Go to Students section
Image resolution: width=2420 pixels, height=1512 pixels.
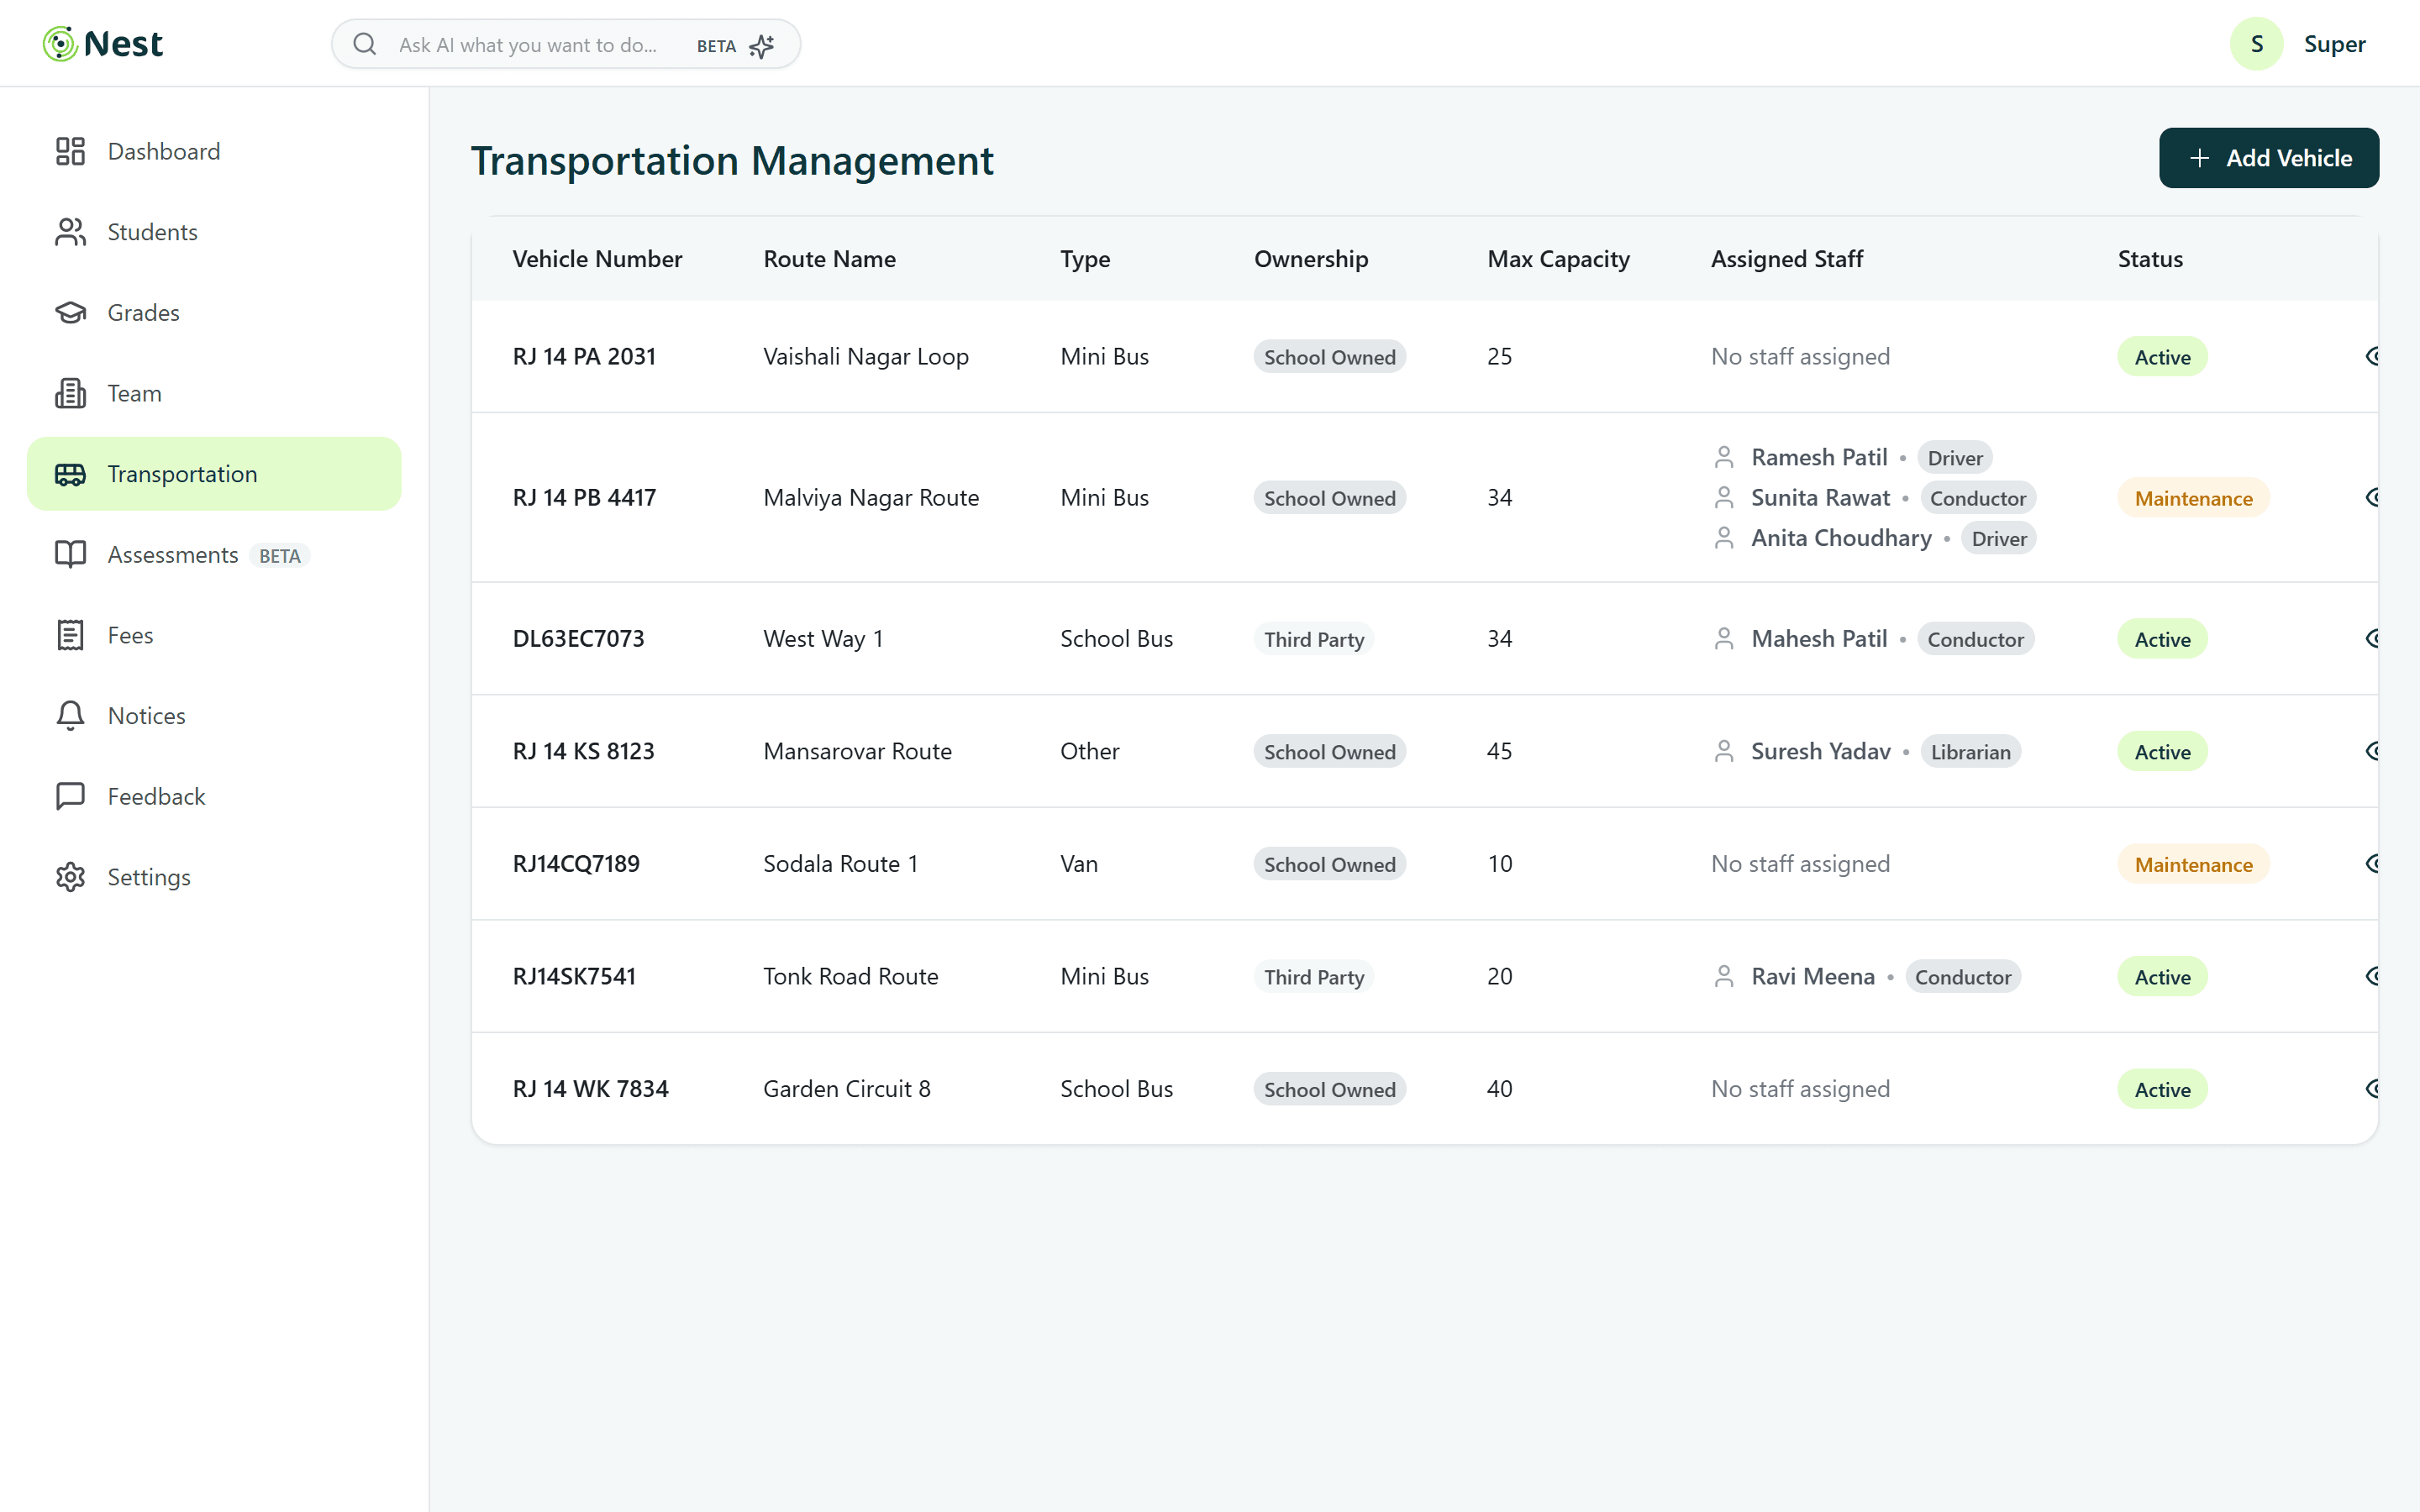click(x=214, y=232)
